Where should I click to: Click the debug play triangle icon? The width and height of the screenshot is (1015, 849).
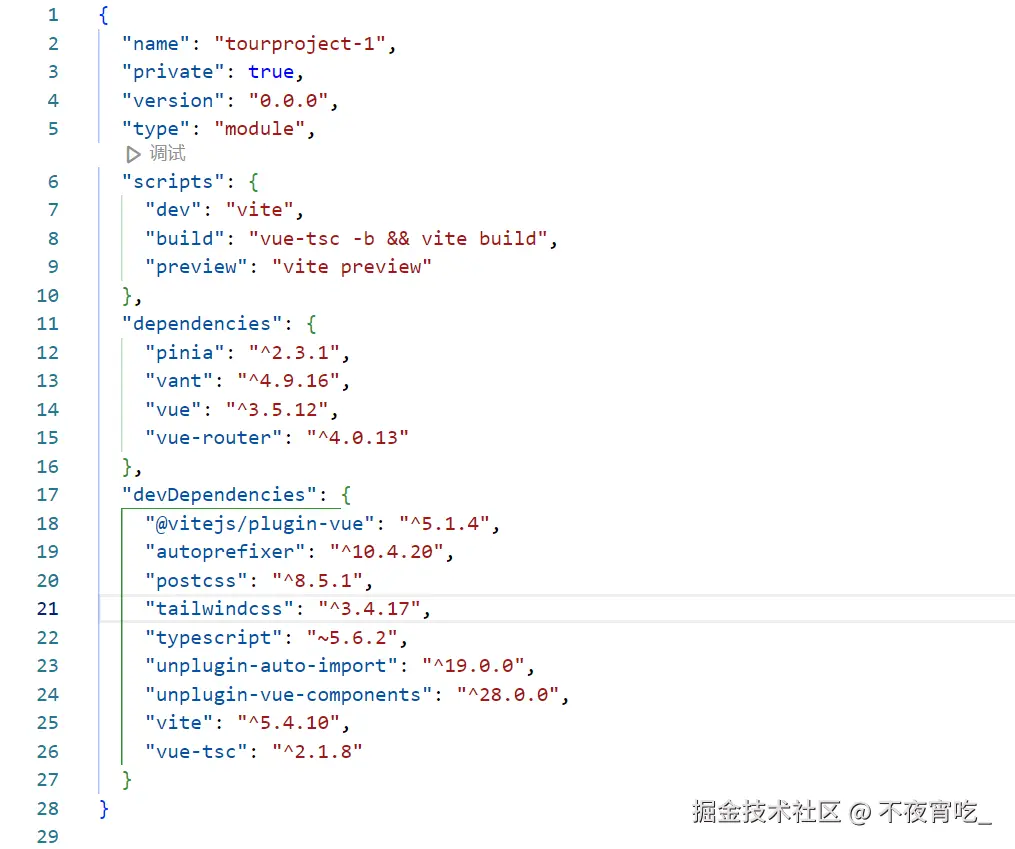point(133,154)
